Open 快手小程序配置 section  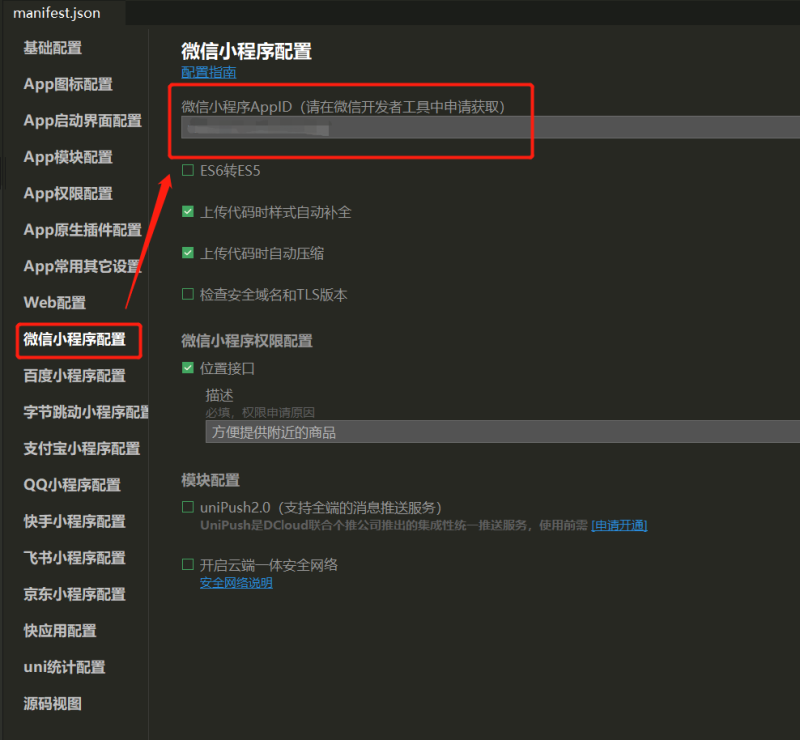click(x=74, y=522)
